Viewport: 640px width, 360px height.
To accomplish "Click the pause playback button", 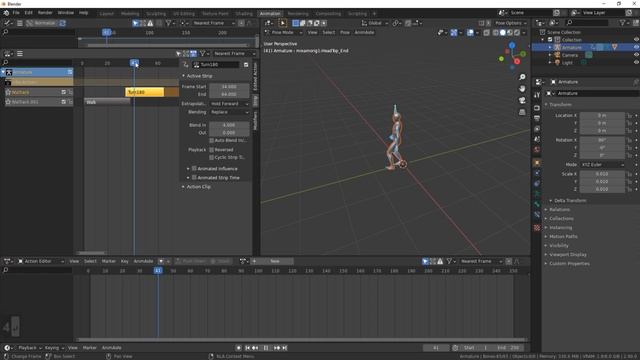I will (266, 348).
